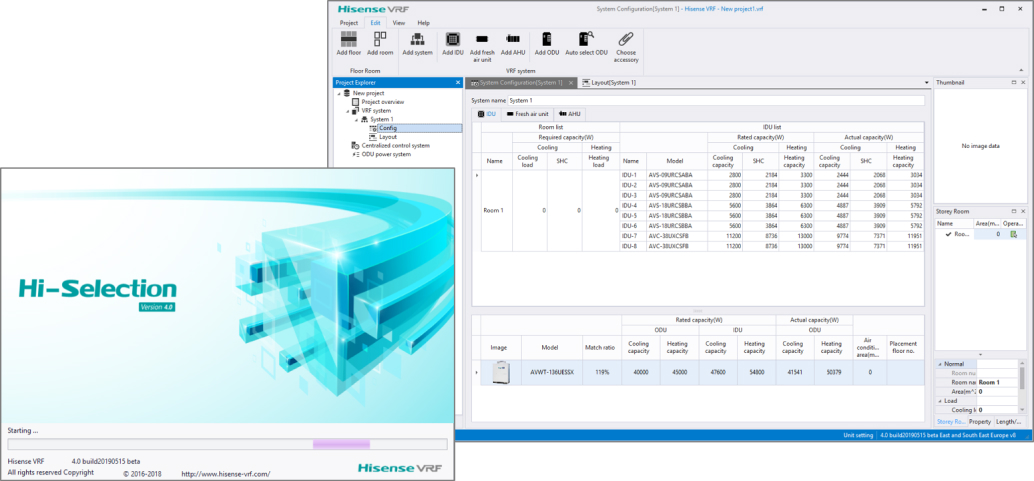Click the Auto select ODU icon
The width and height of the screenshot is (1034, 481).
(586, 39)
